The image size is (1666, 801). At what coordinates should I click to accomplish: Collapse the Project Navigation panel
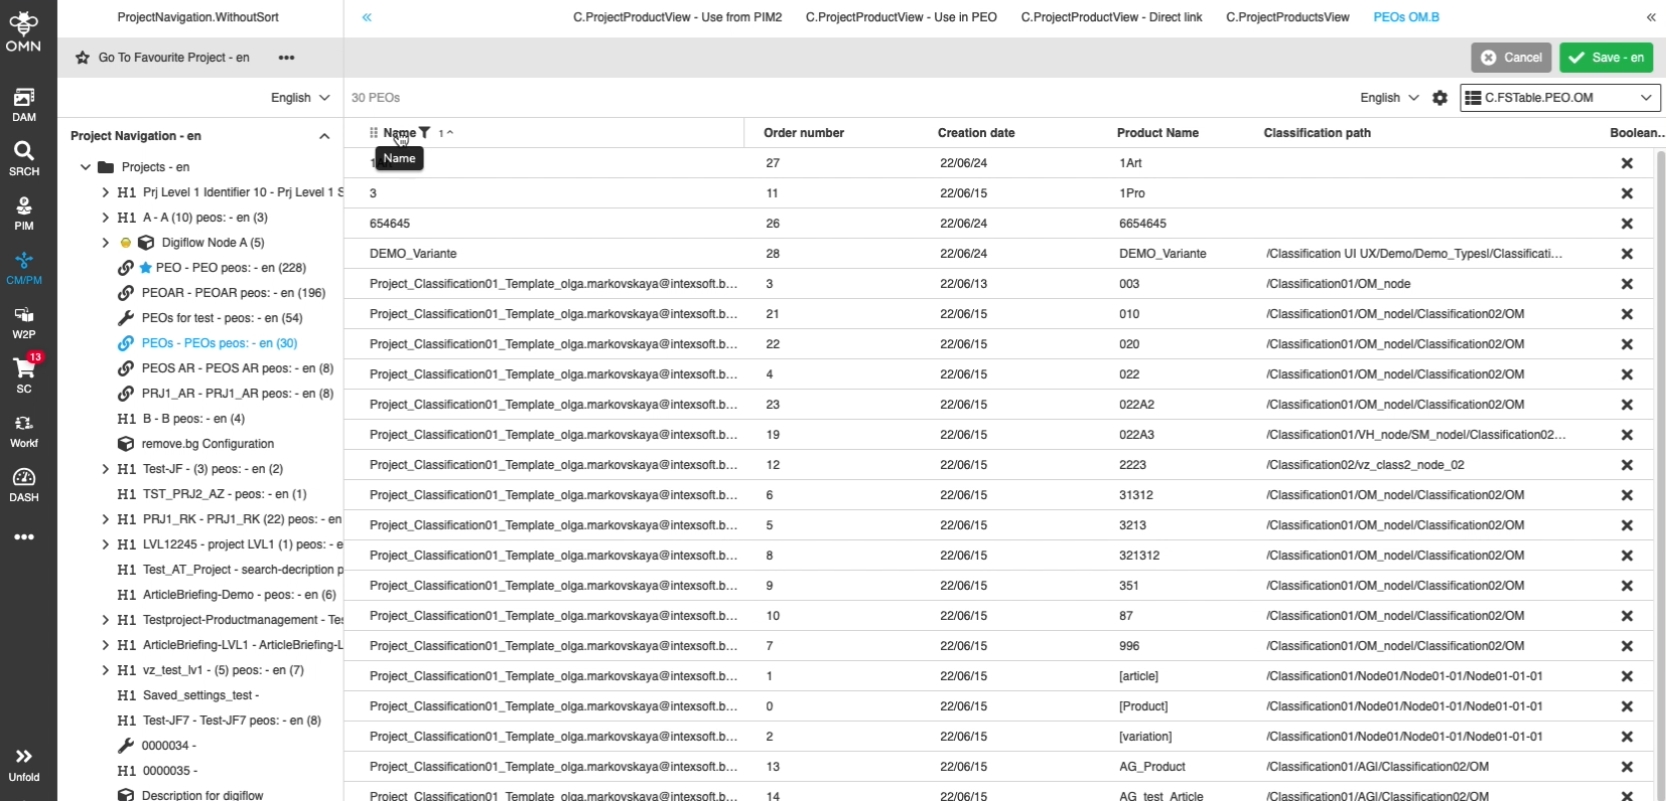tap(324, 136)
